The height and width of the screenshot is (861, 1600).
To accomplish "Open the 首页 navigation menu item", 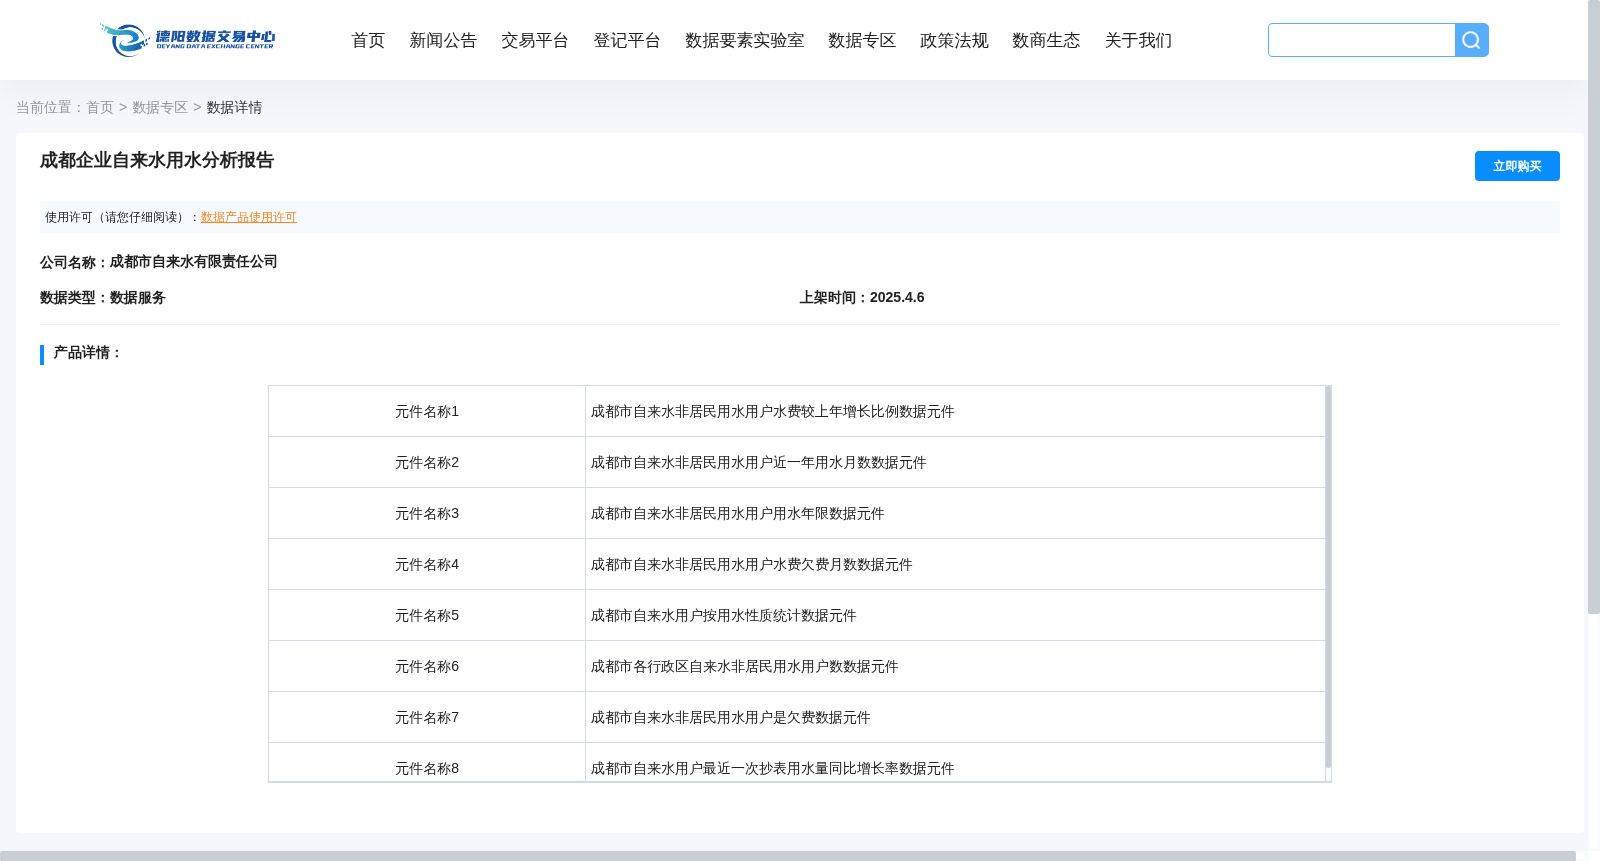I will point(368,40).
